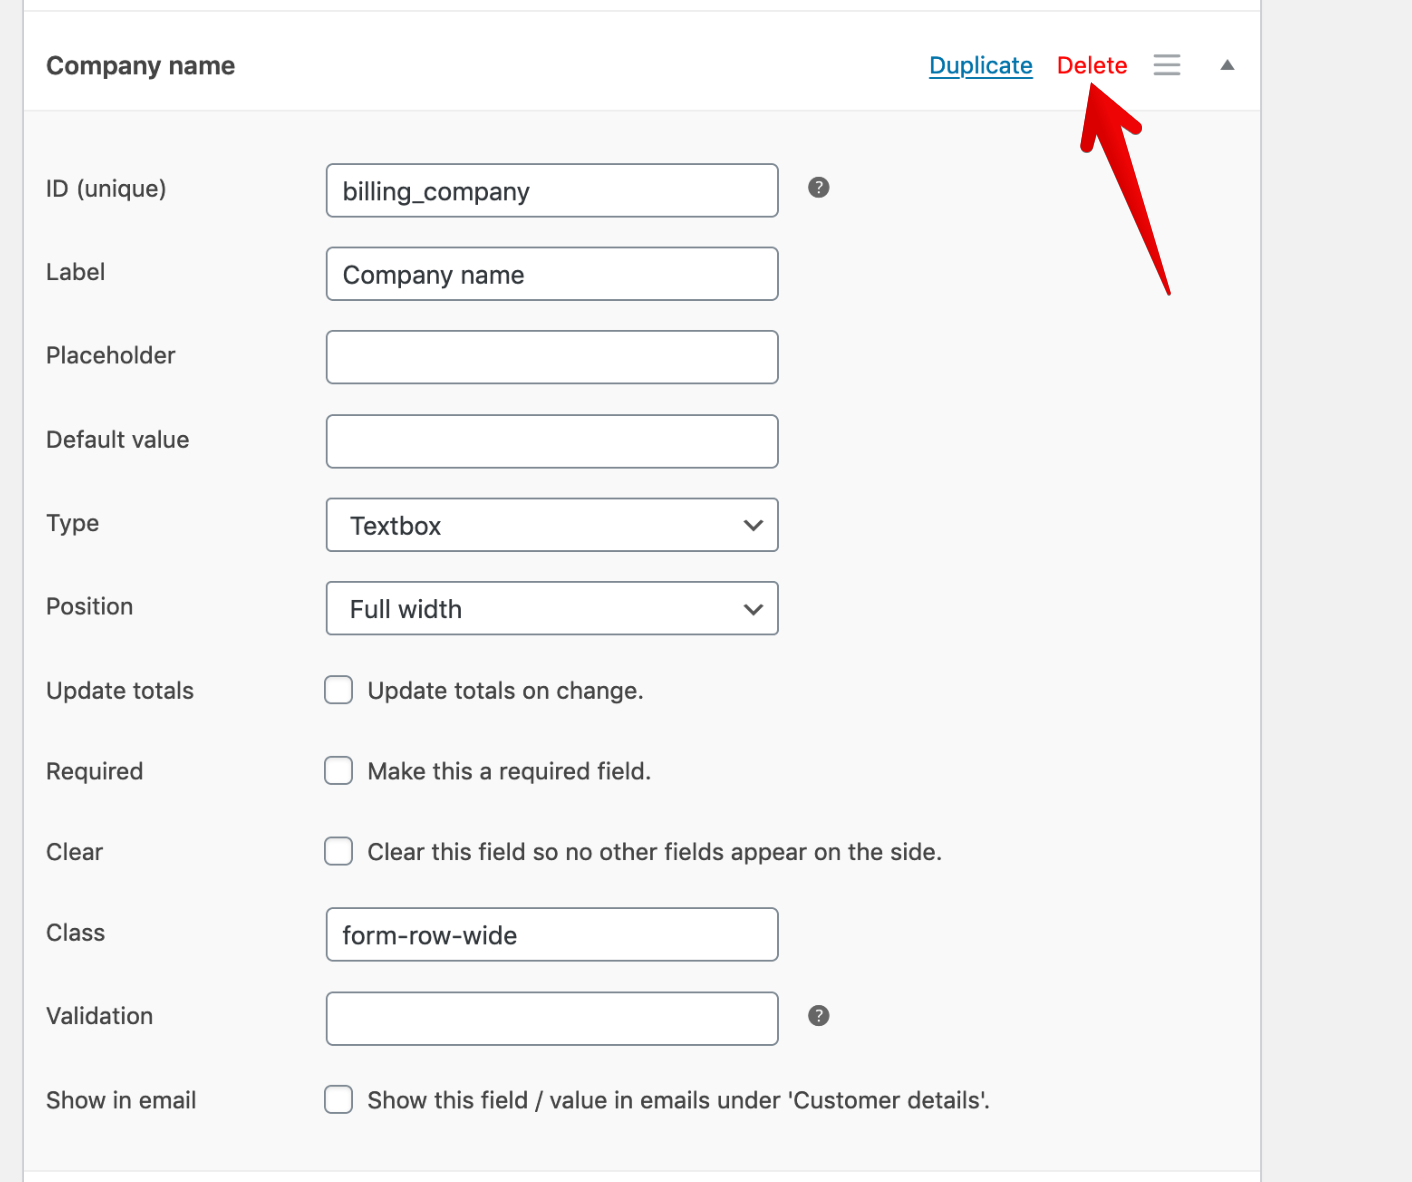
Task: Check Make this a required field
Action: point(339,771)
